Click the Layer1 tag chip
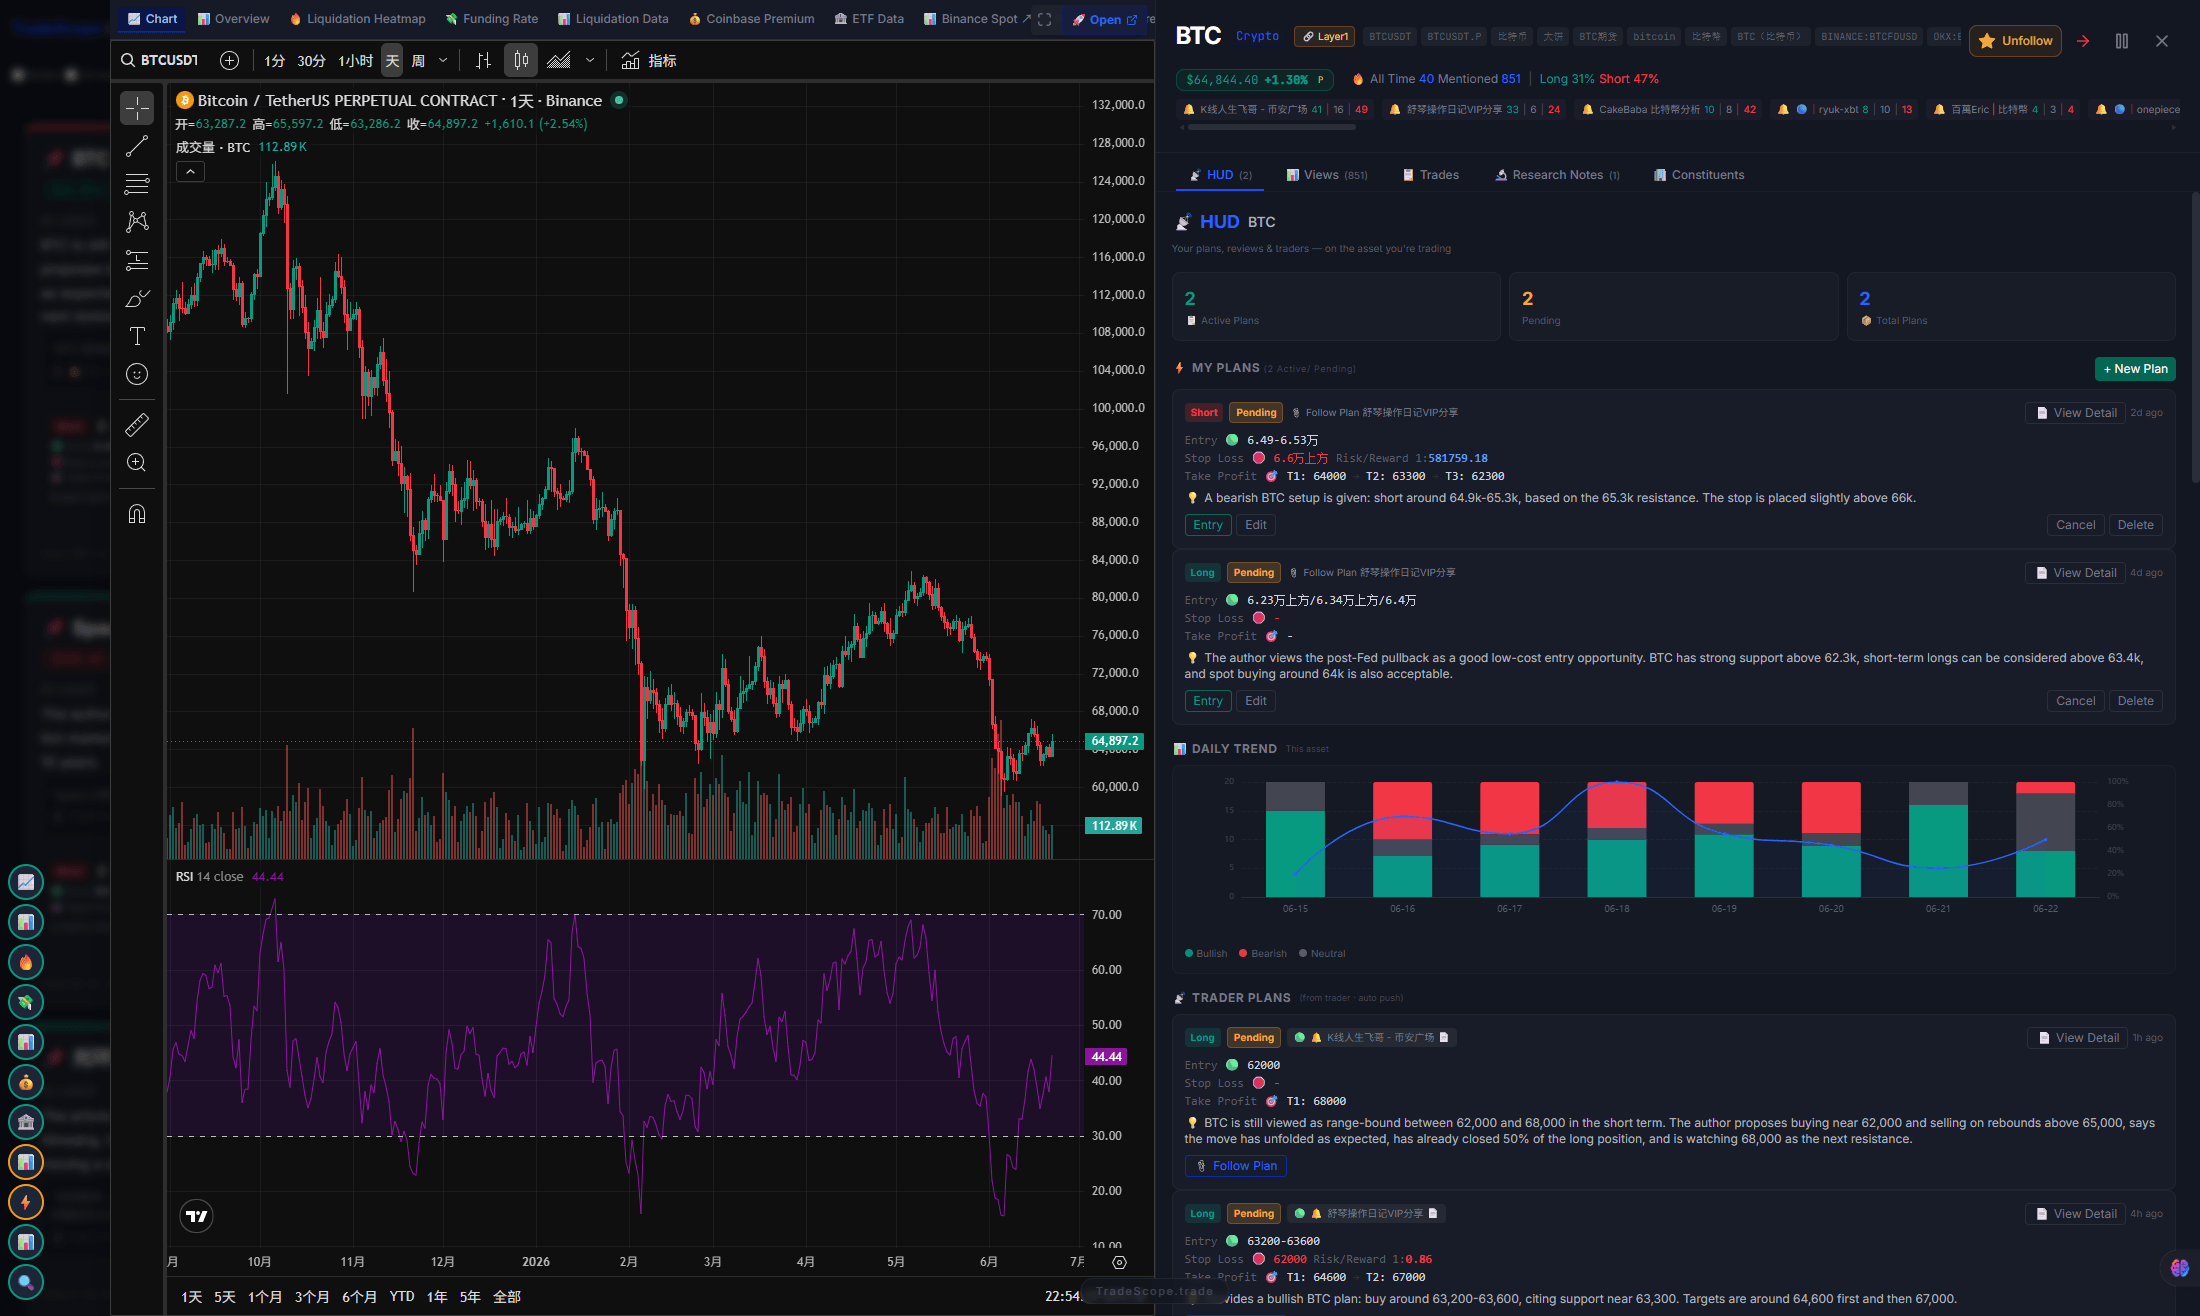This screenshot has height=1316, width=2200. tap(1324, 37)
